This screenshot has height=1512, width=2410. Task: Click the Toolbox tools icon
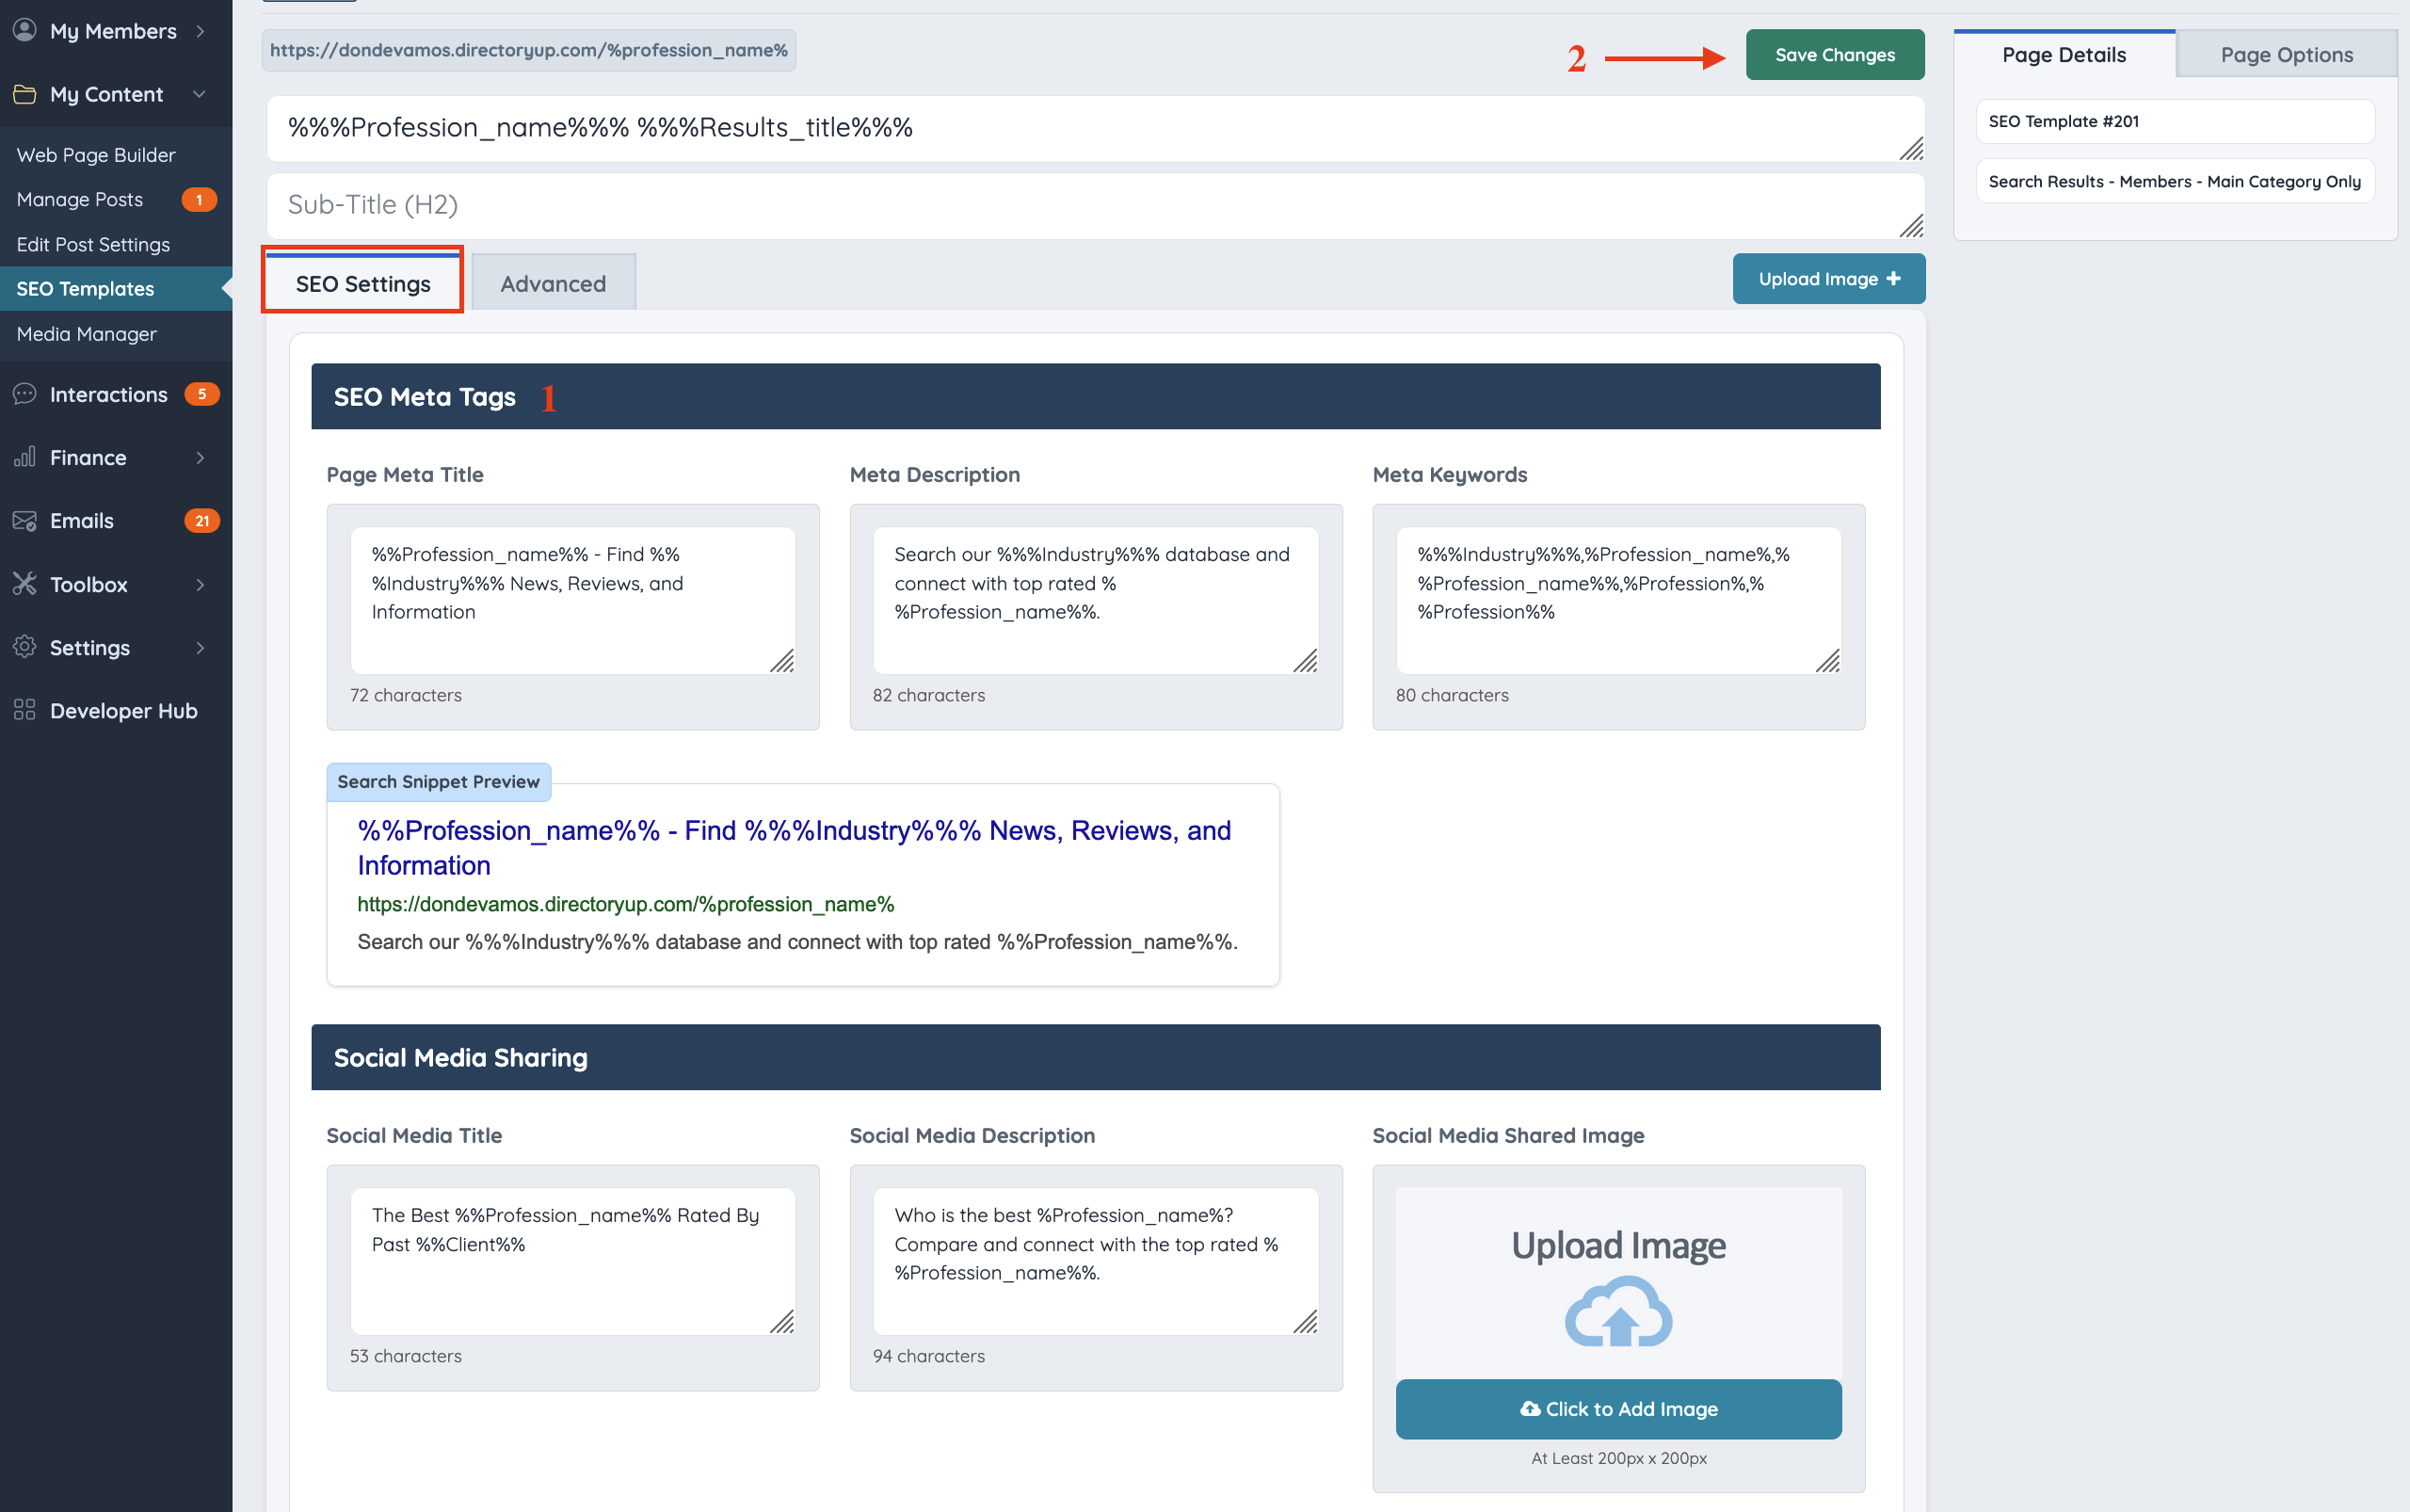(24, 584)
